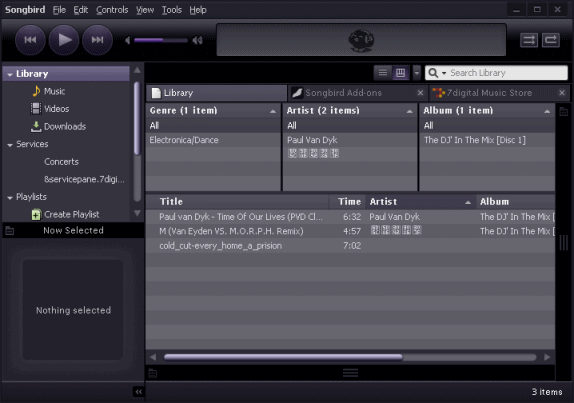
Task: Select All in Artist filter
Action: click(350, 126)
